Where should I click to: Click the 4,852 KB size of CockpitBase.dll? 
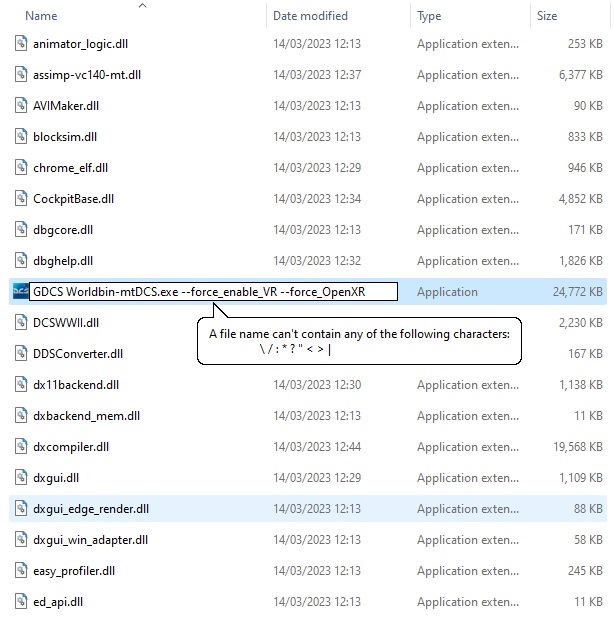(581, 199)
